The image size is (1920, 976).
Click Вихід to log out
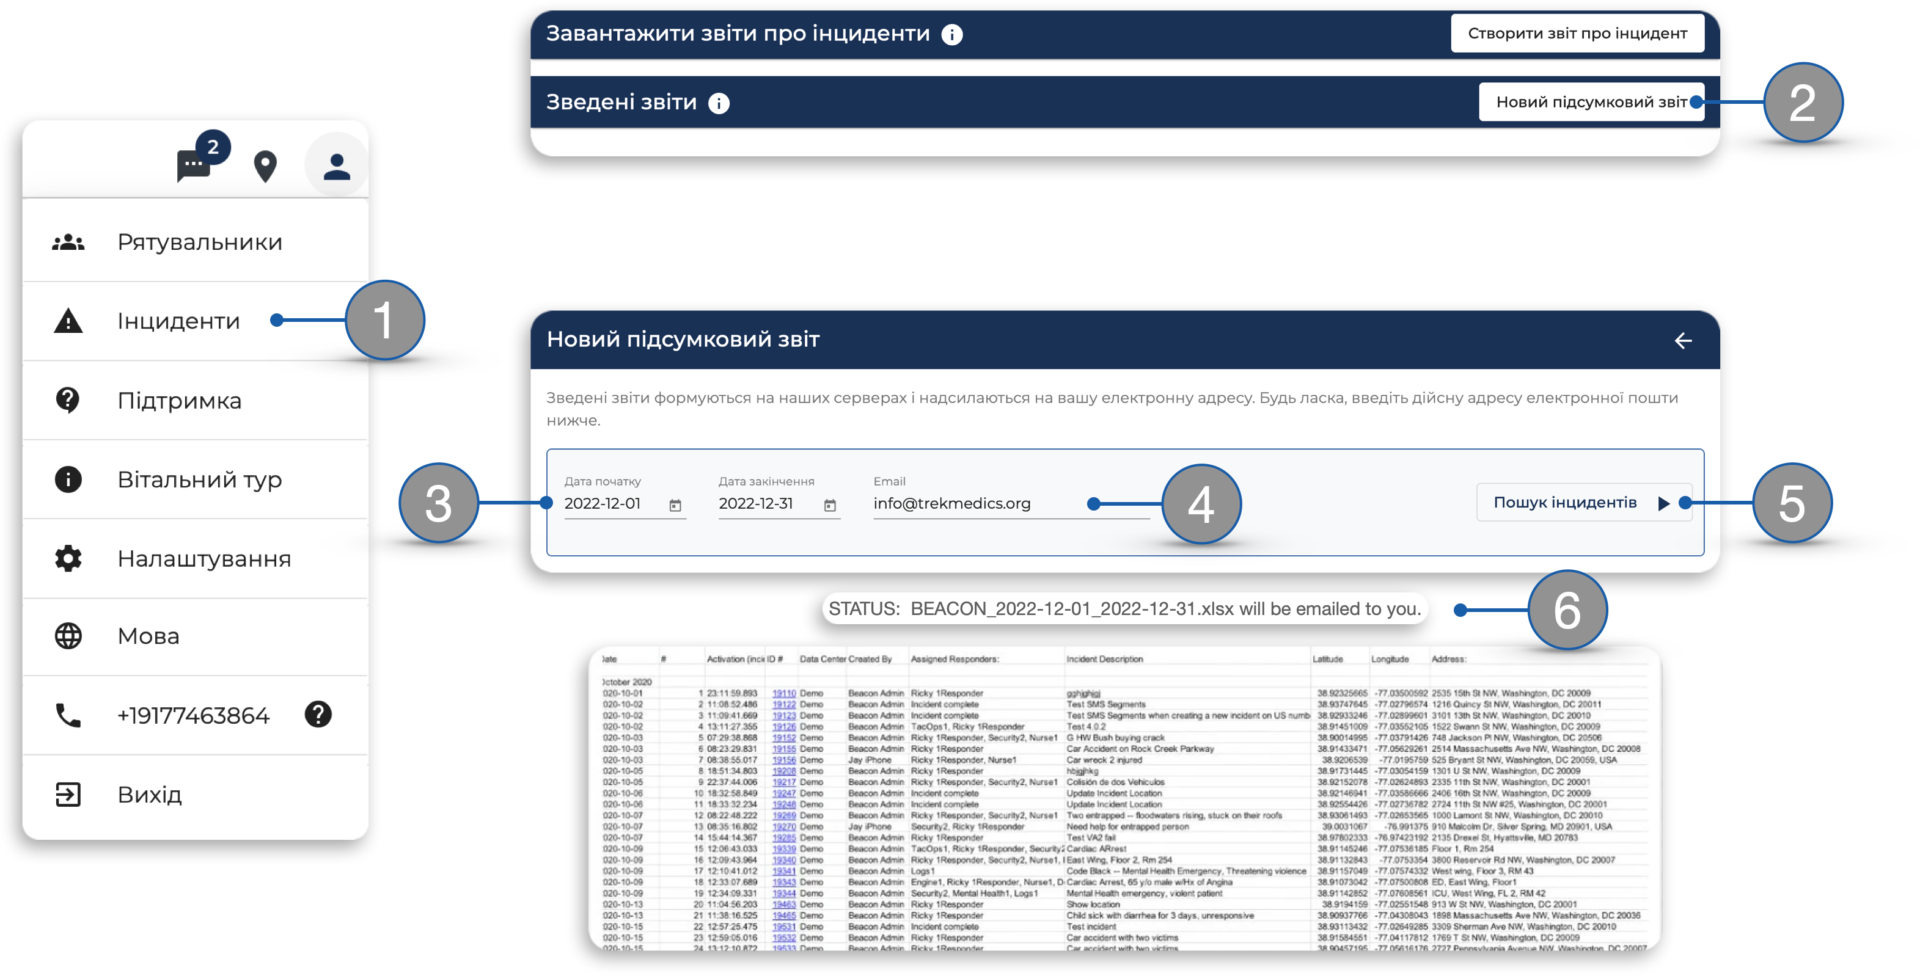[149, 795]
